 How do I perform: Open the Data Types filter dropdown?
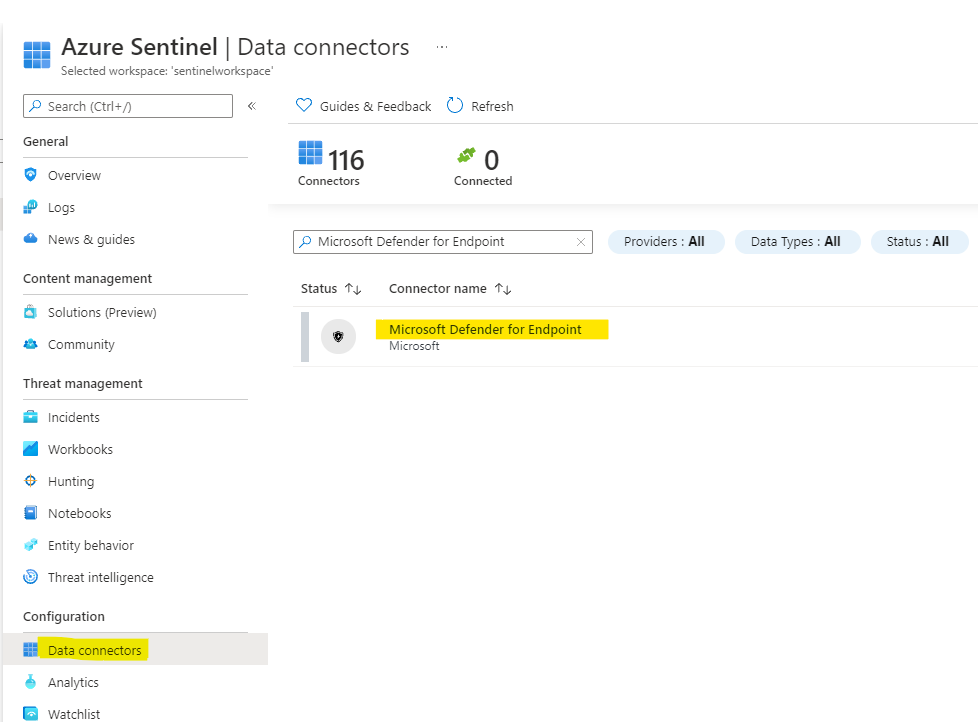click(x=797, y=241)
